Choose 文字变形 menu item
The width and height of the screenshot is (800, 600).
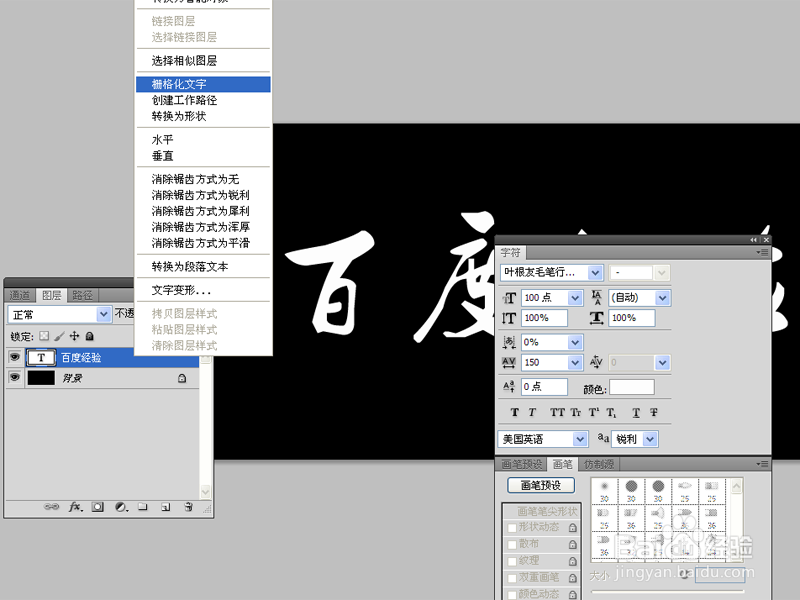[x=203, y=290]
